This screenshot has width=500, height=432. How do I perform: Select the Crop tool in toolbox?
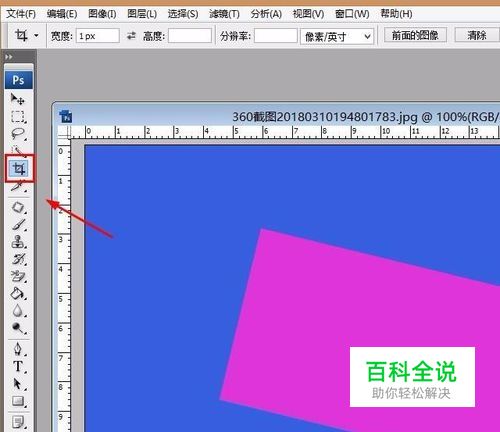coord(19,168)
